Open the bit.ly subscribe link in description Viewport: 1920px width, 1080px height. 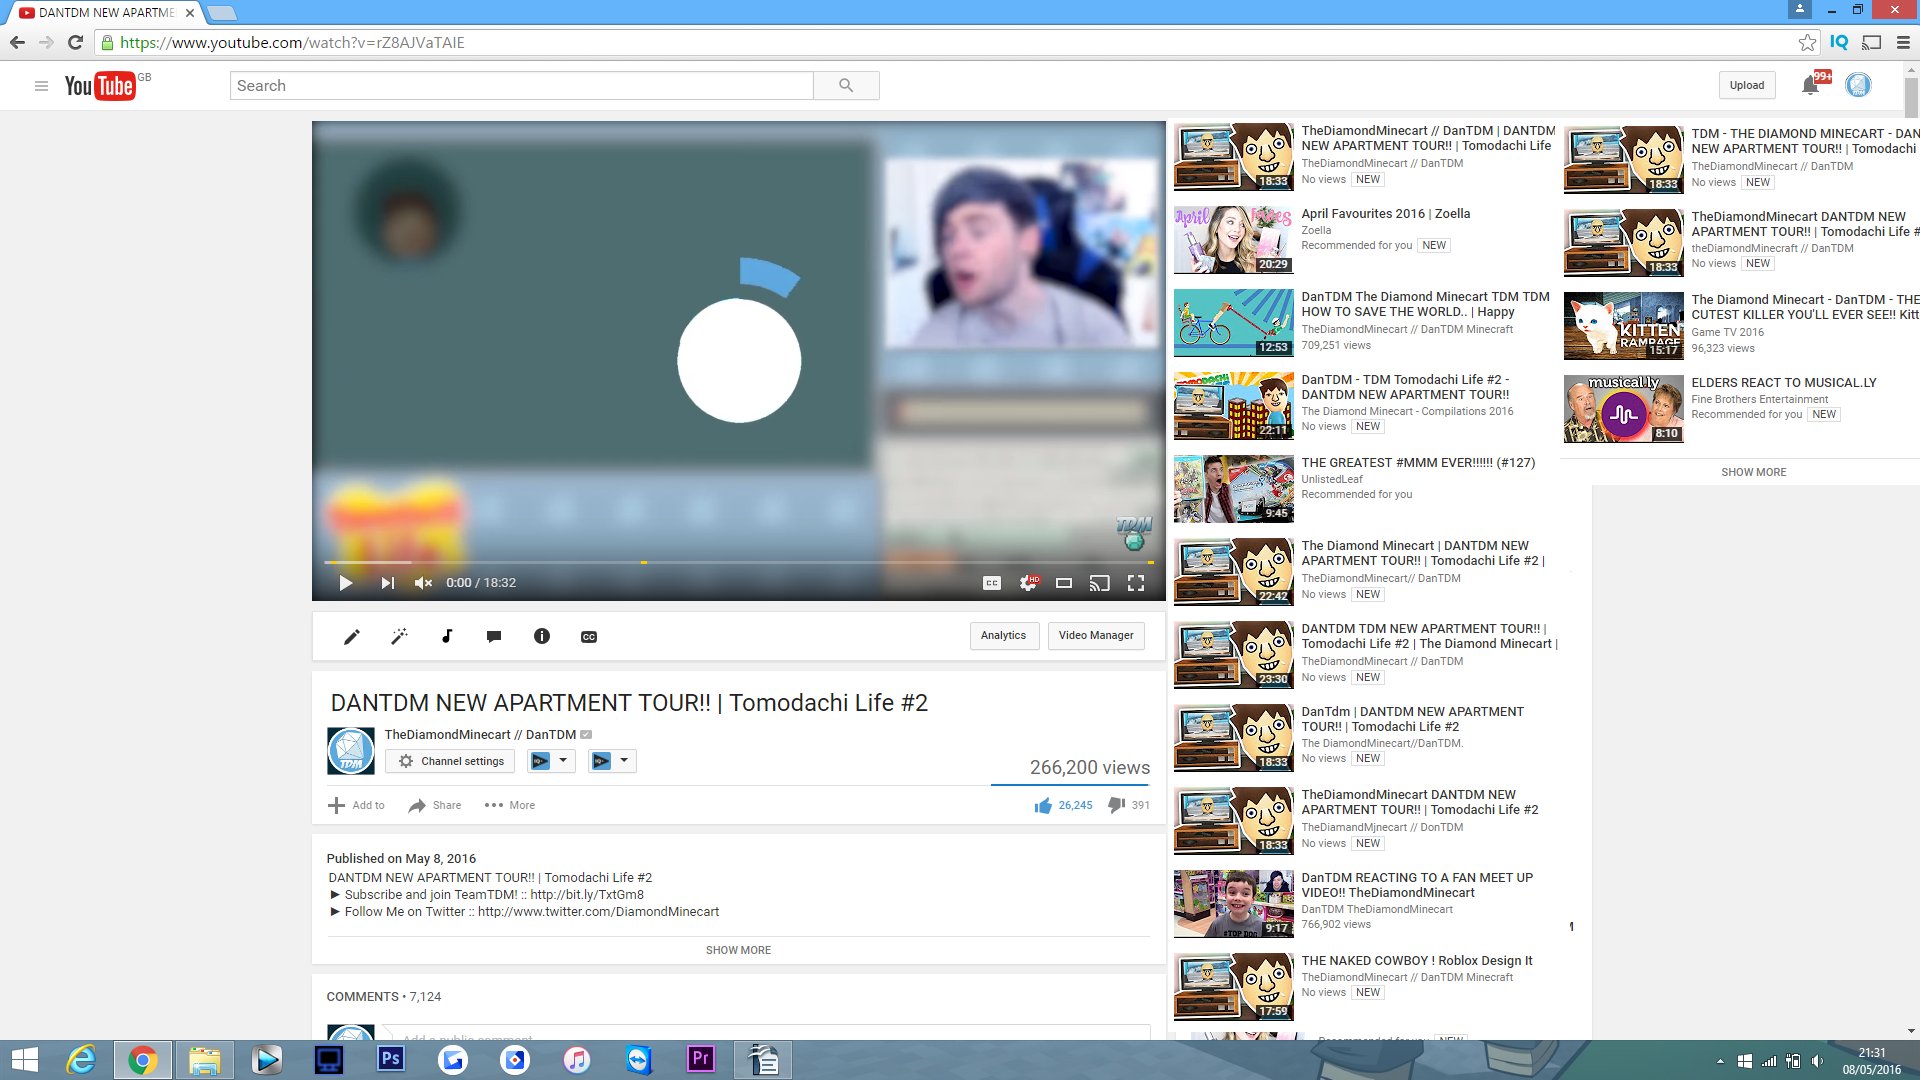pos(587,895)
